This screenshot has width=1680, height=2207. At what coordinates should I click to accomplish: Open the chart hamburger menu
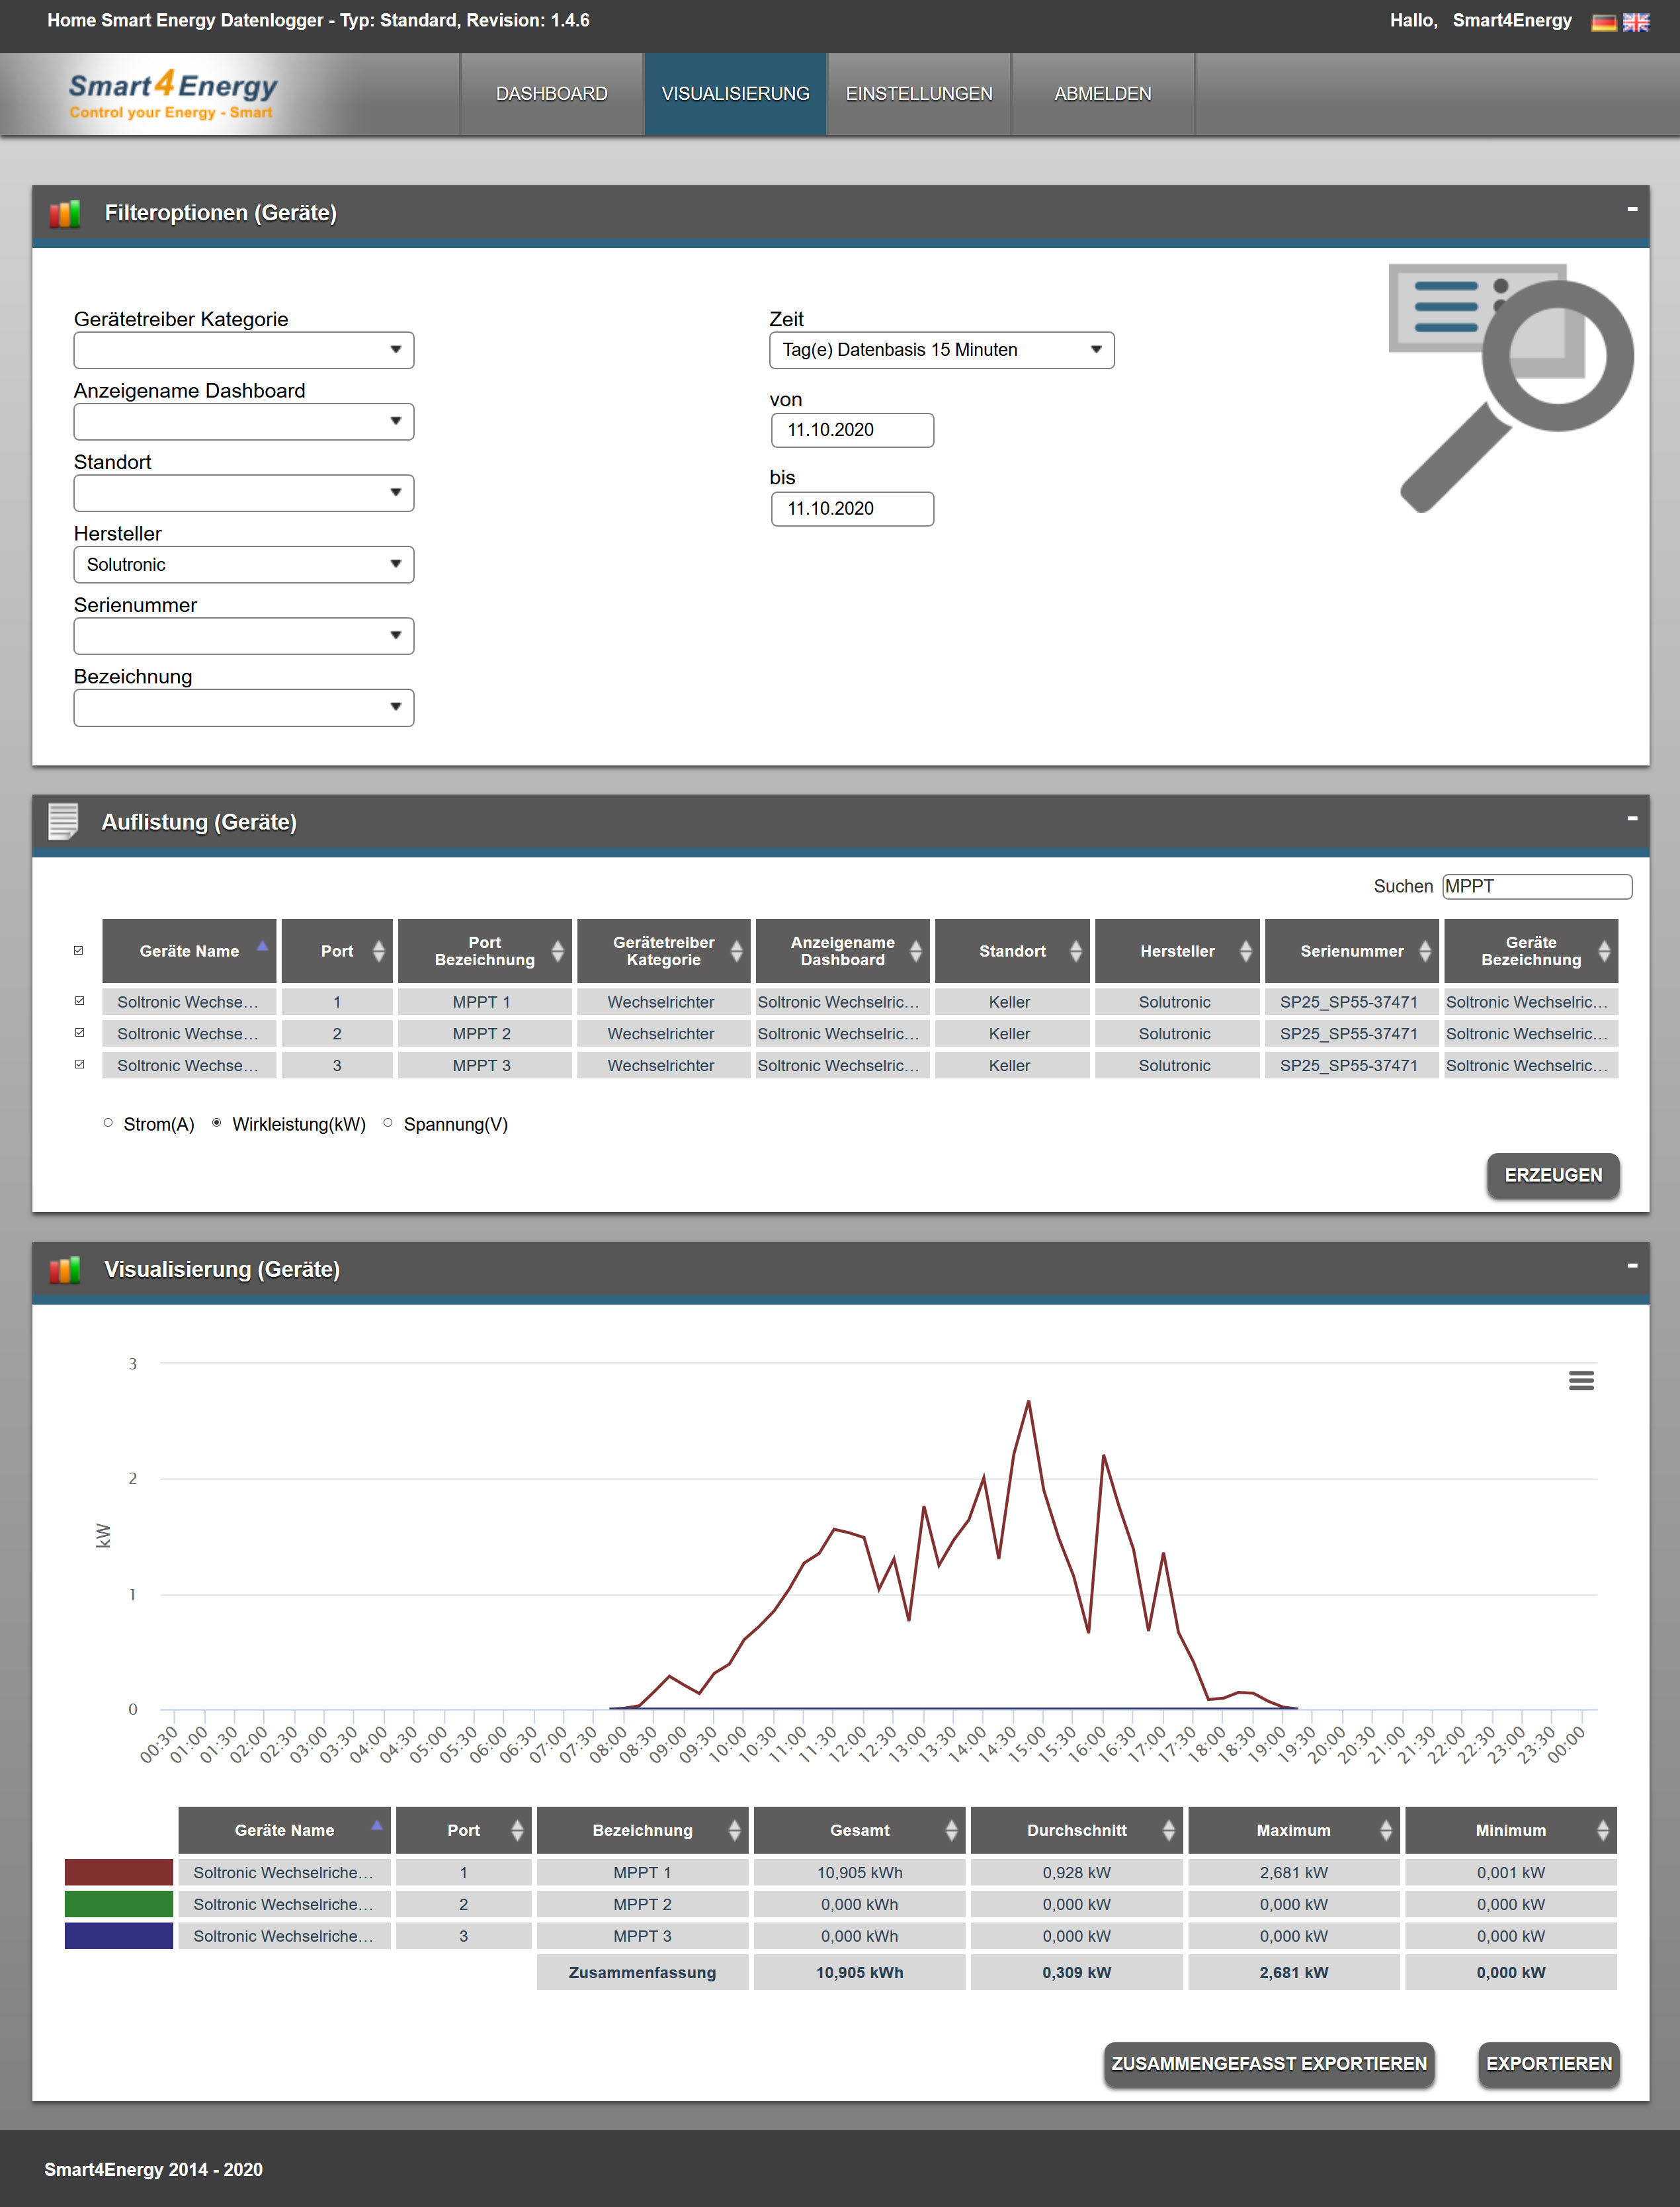1580,1380
